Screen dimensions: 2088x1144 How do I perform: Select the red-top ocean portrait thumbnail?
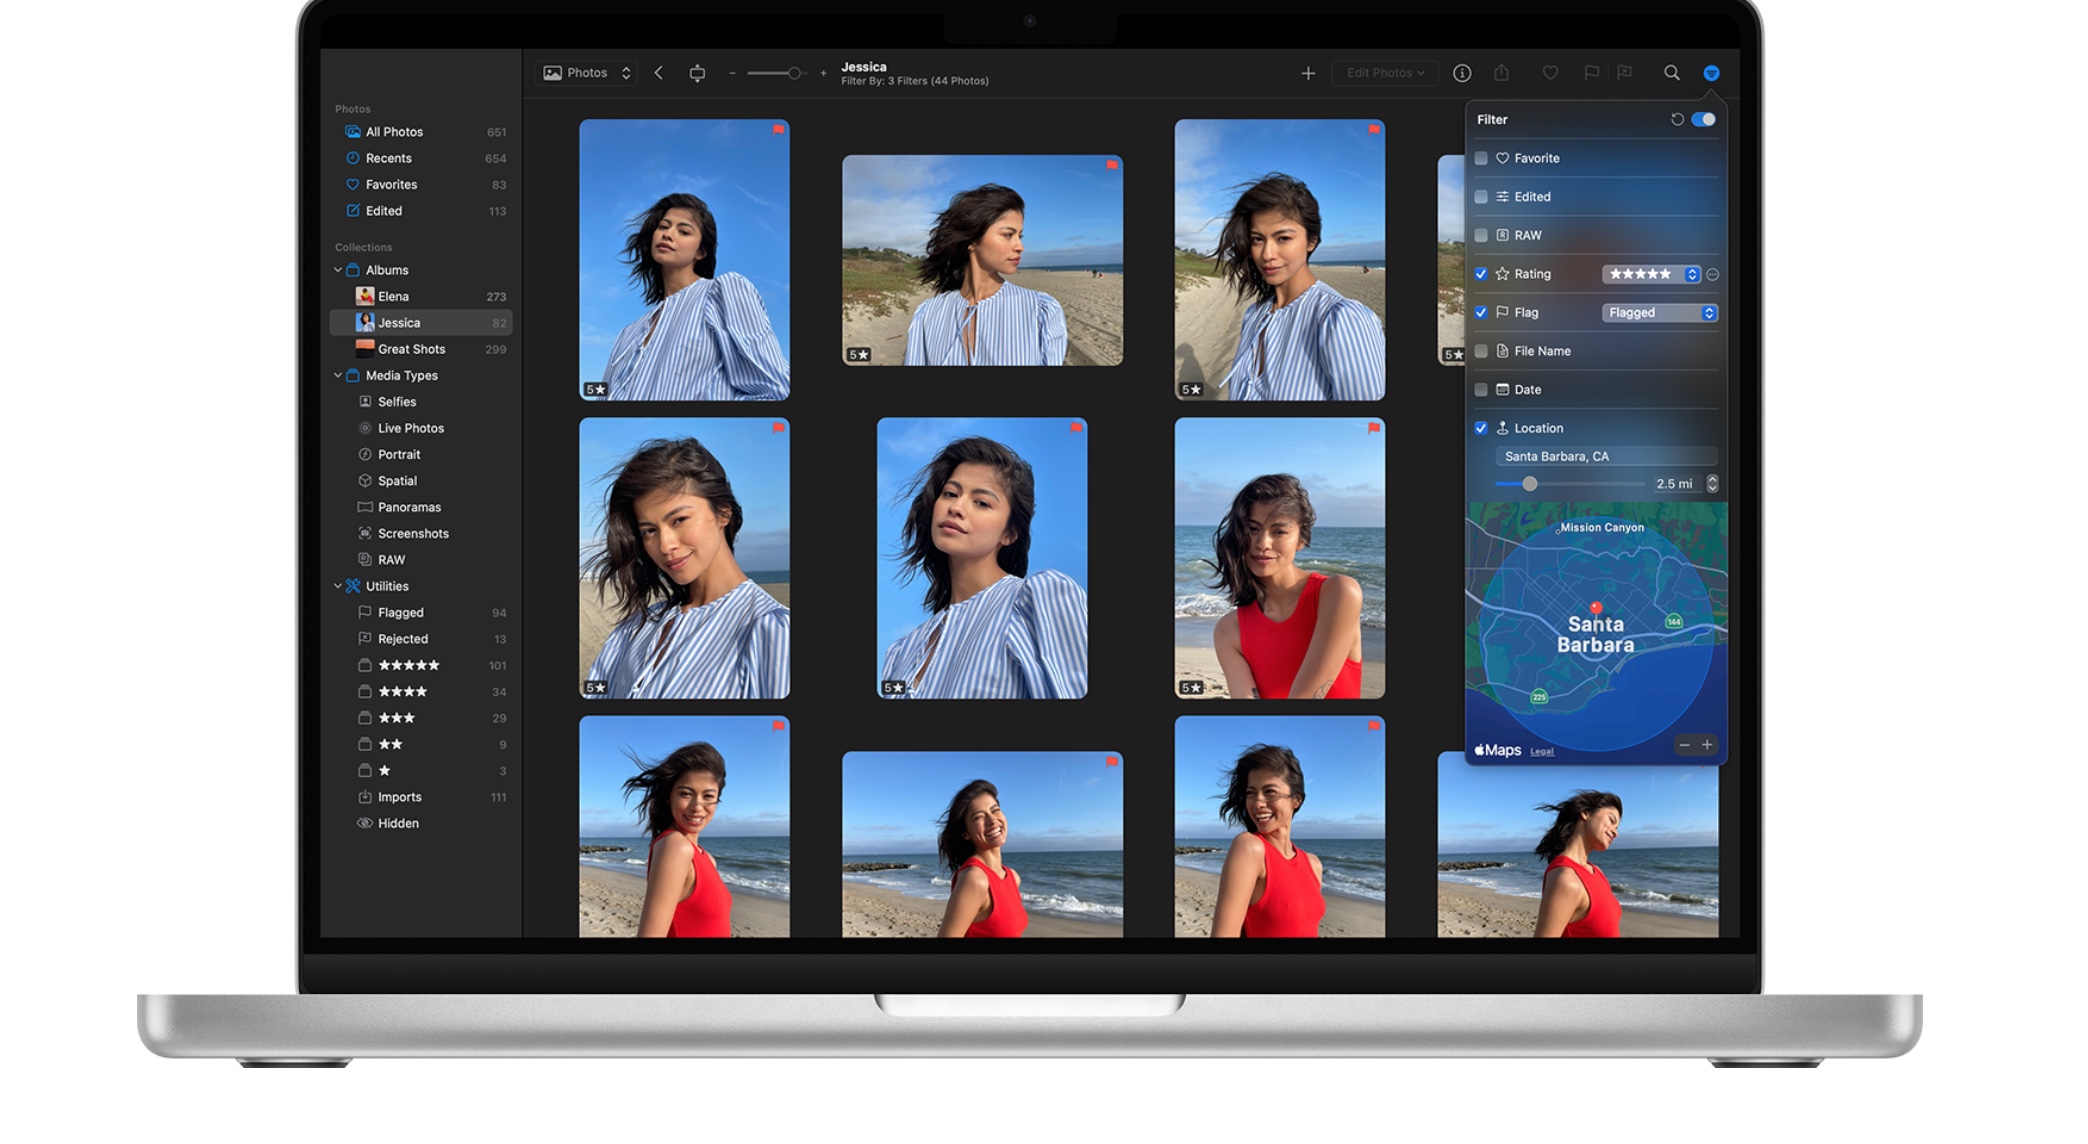tap(1280, 558)
